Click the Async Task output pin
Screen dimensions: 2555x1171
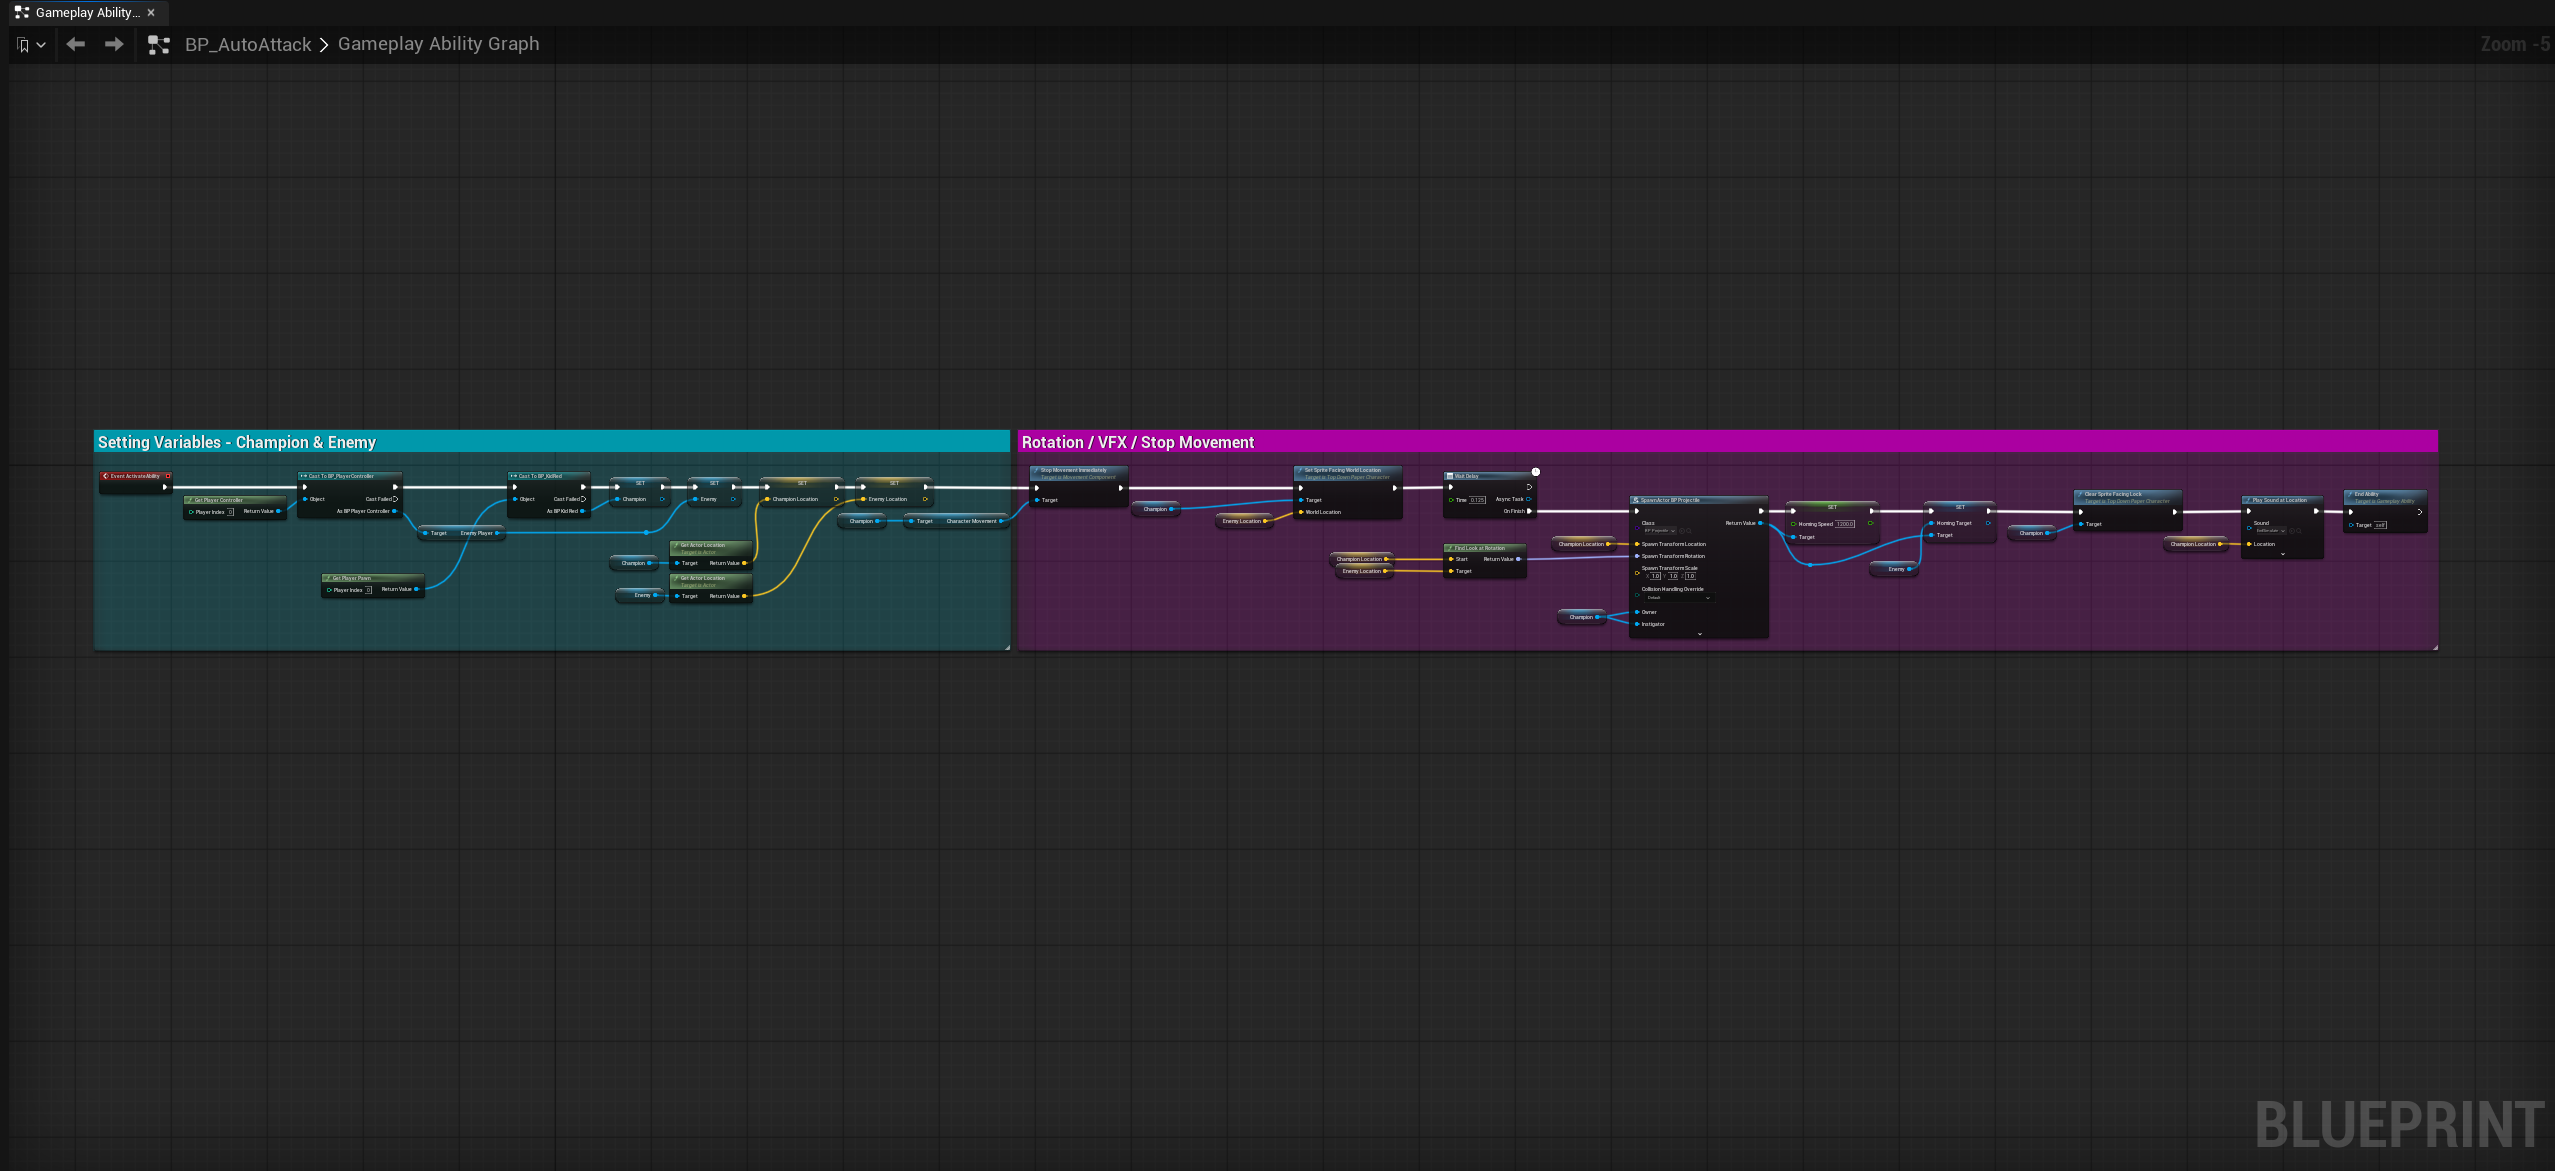pyautogui.click(x=1529, y=499)
